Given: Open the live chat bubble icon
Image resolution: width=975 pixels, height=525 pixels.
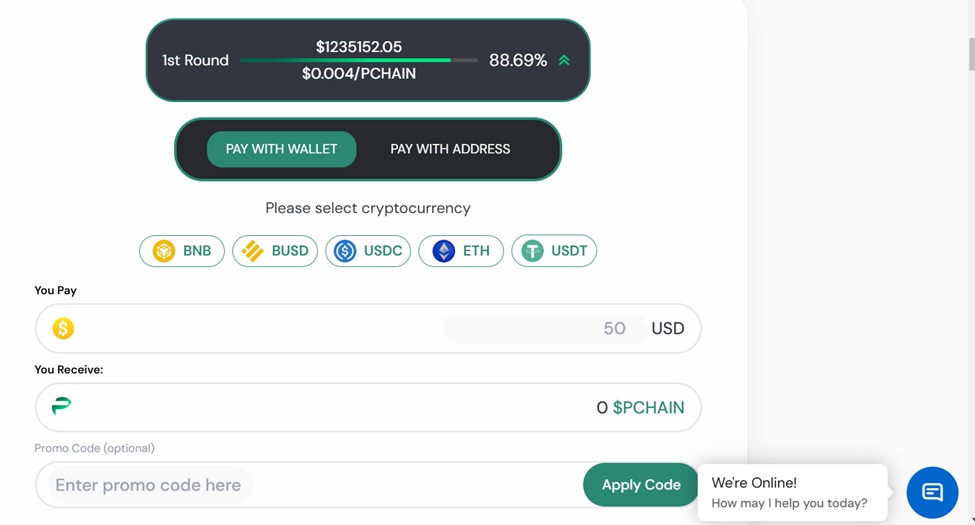Looking at the screenshot, I should click(932, 492).
